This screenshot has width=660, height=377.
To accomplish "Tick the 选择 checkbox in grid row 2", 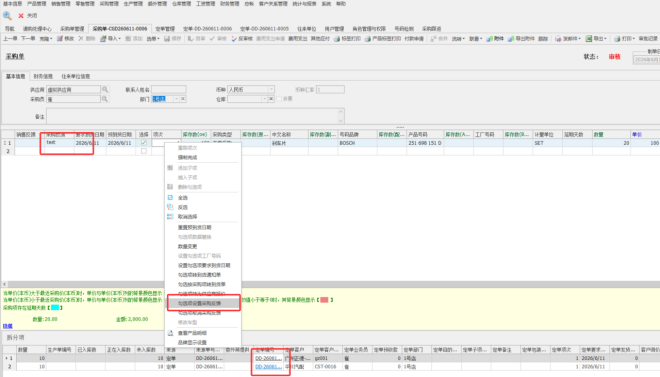I will (144, 151).
